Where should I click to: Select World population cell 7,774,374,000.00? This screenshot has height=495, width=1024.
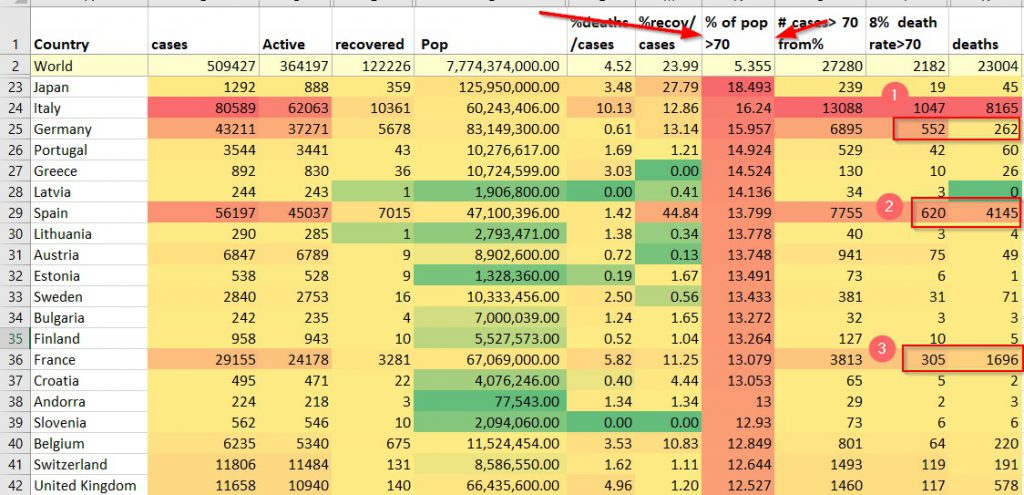(x=491, y=66)
